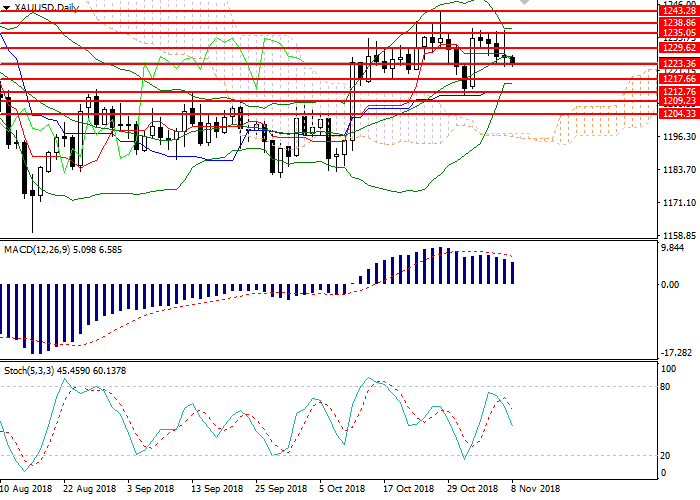Click the last candle on 8 Nov
Image resolution: width=700 pixels, height=500 pixels.
[x=513, y=61]
